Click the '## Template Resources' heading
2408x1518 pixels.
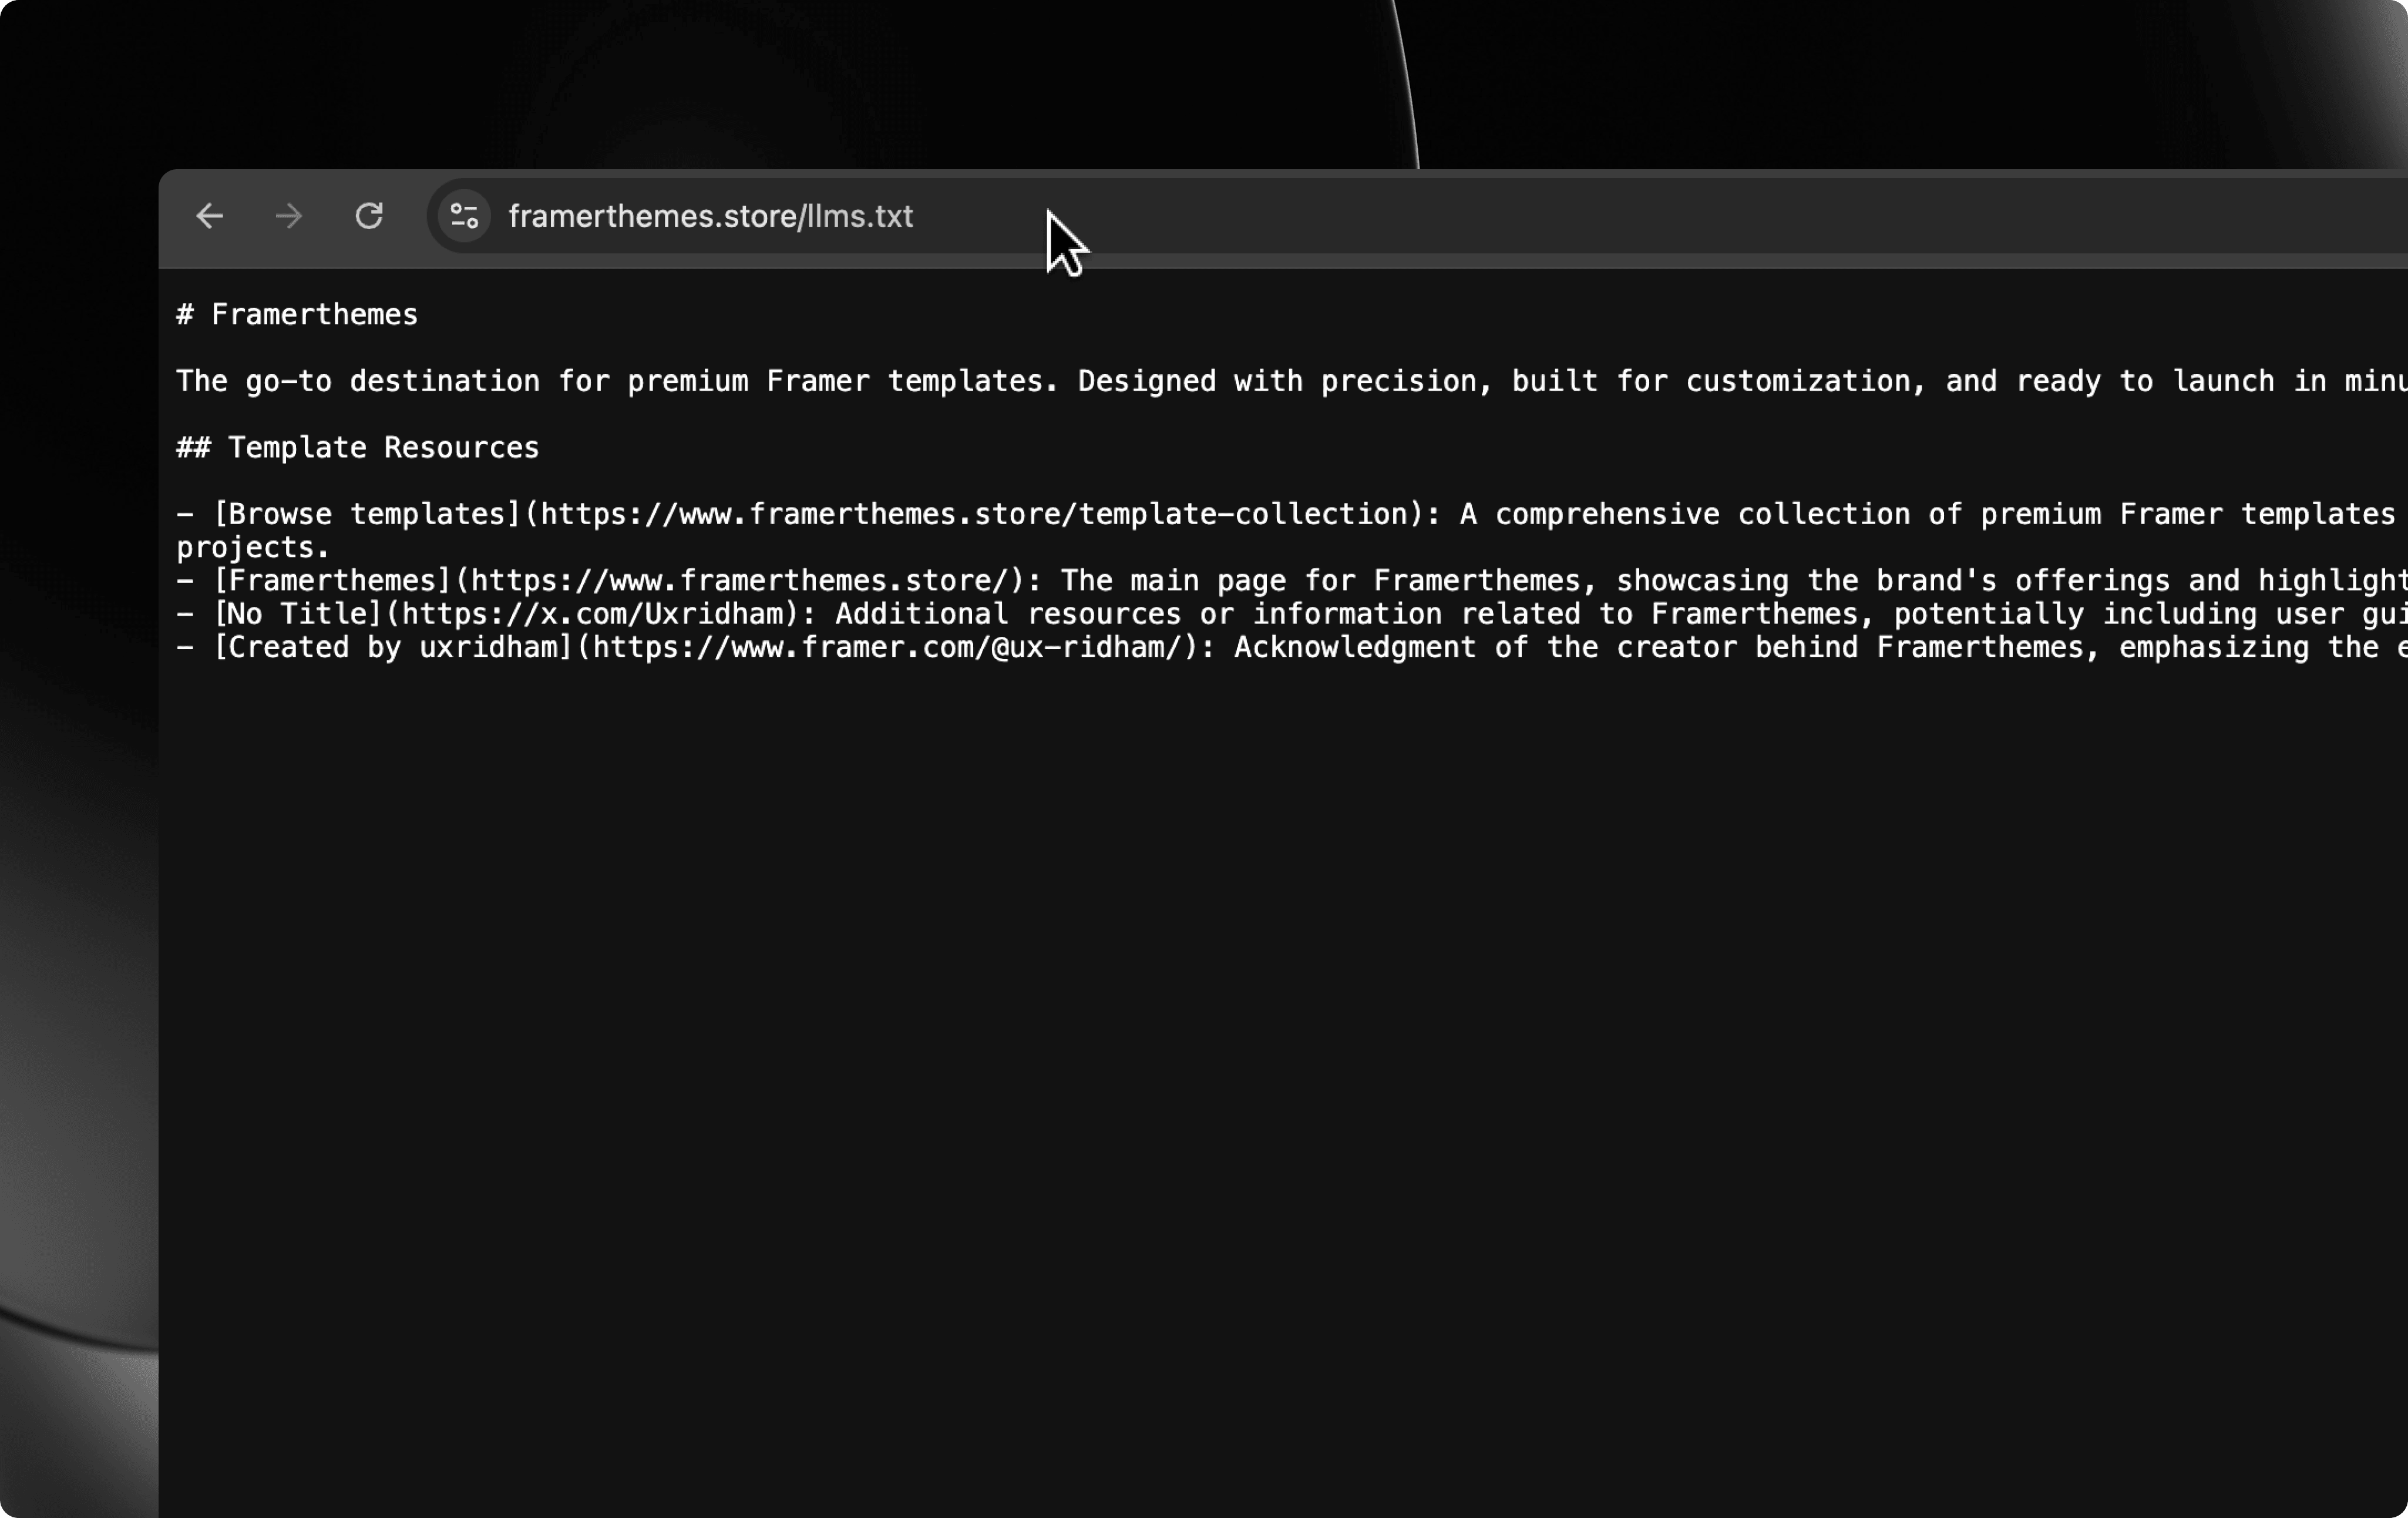point(358,448)
